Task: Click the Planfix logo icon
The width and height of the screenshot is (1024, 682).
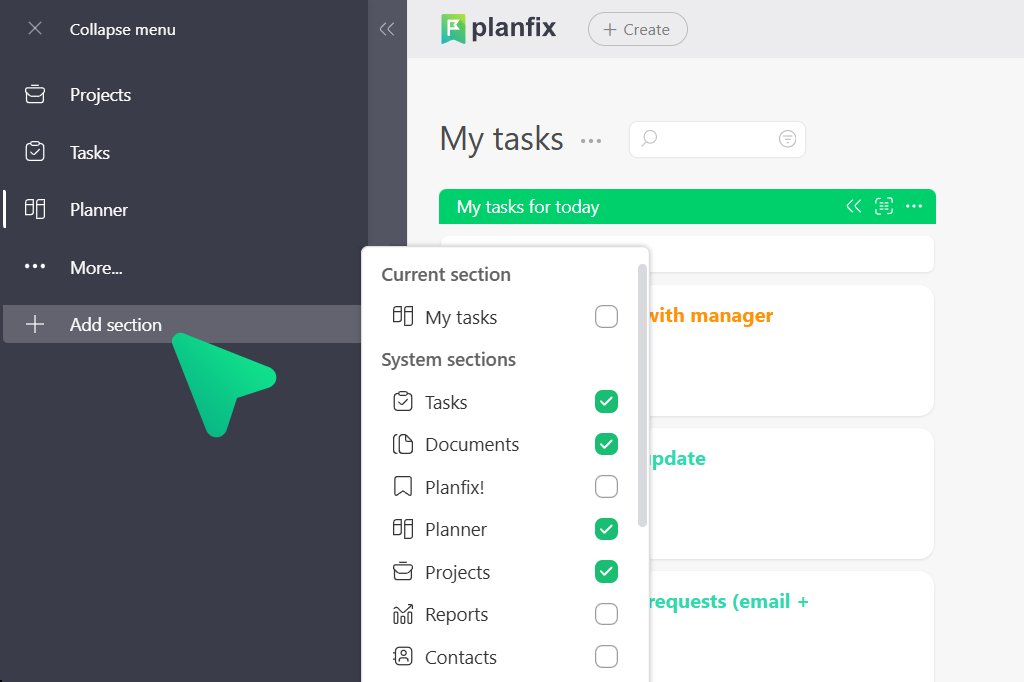Action: coord(453,29)
